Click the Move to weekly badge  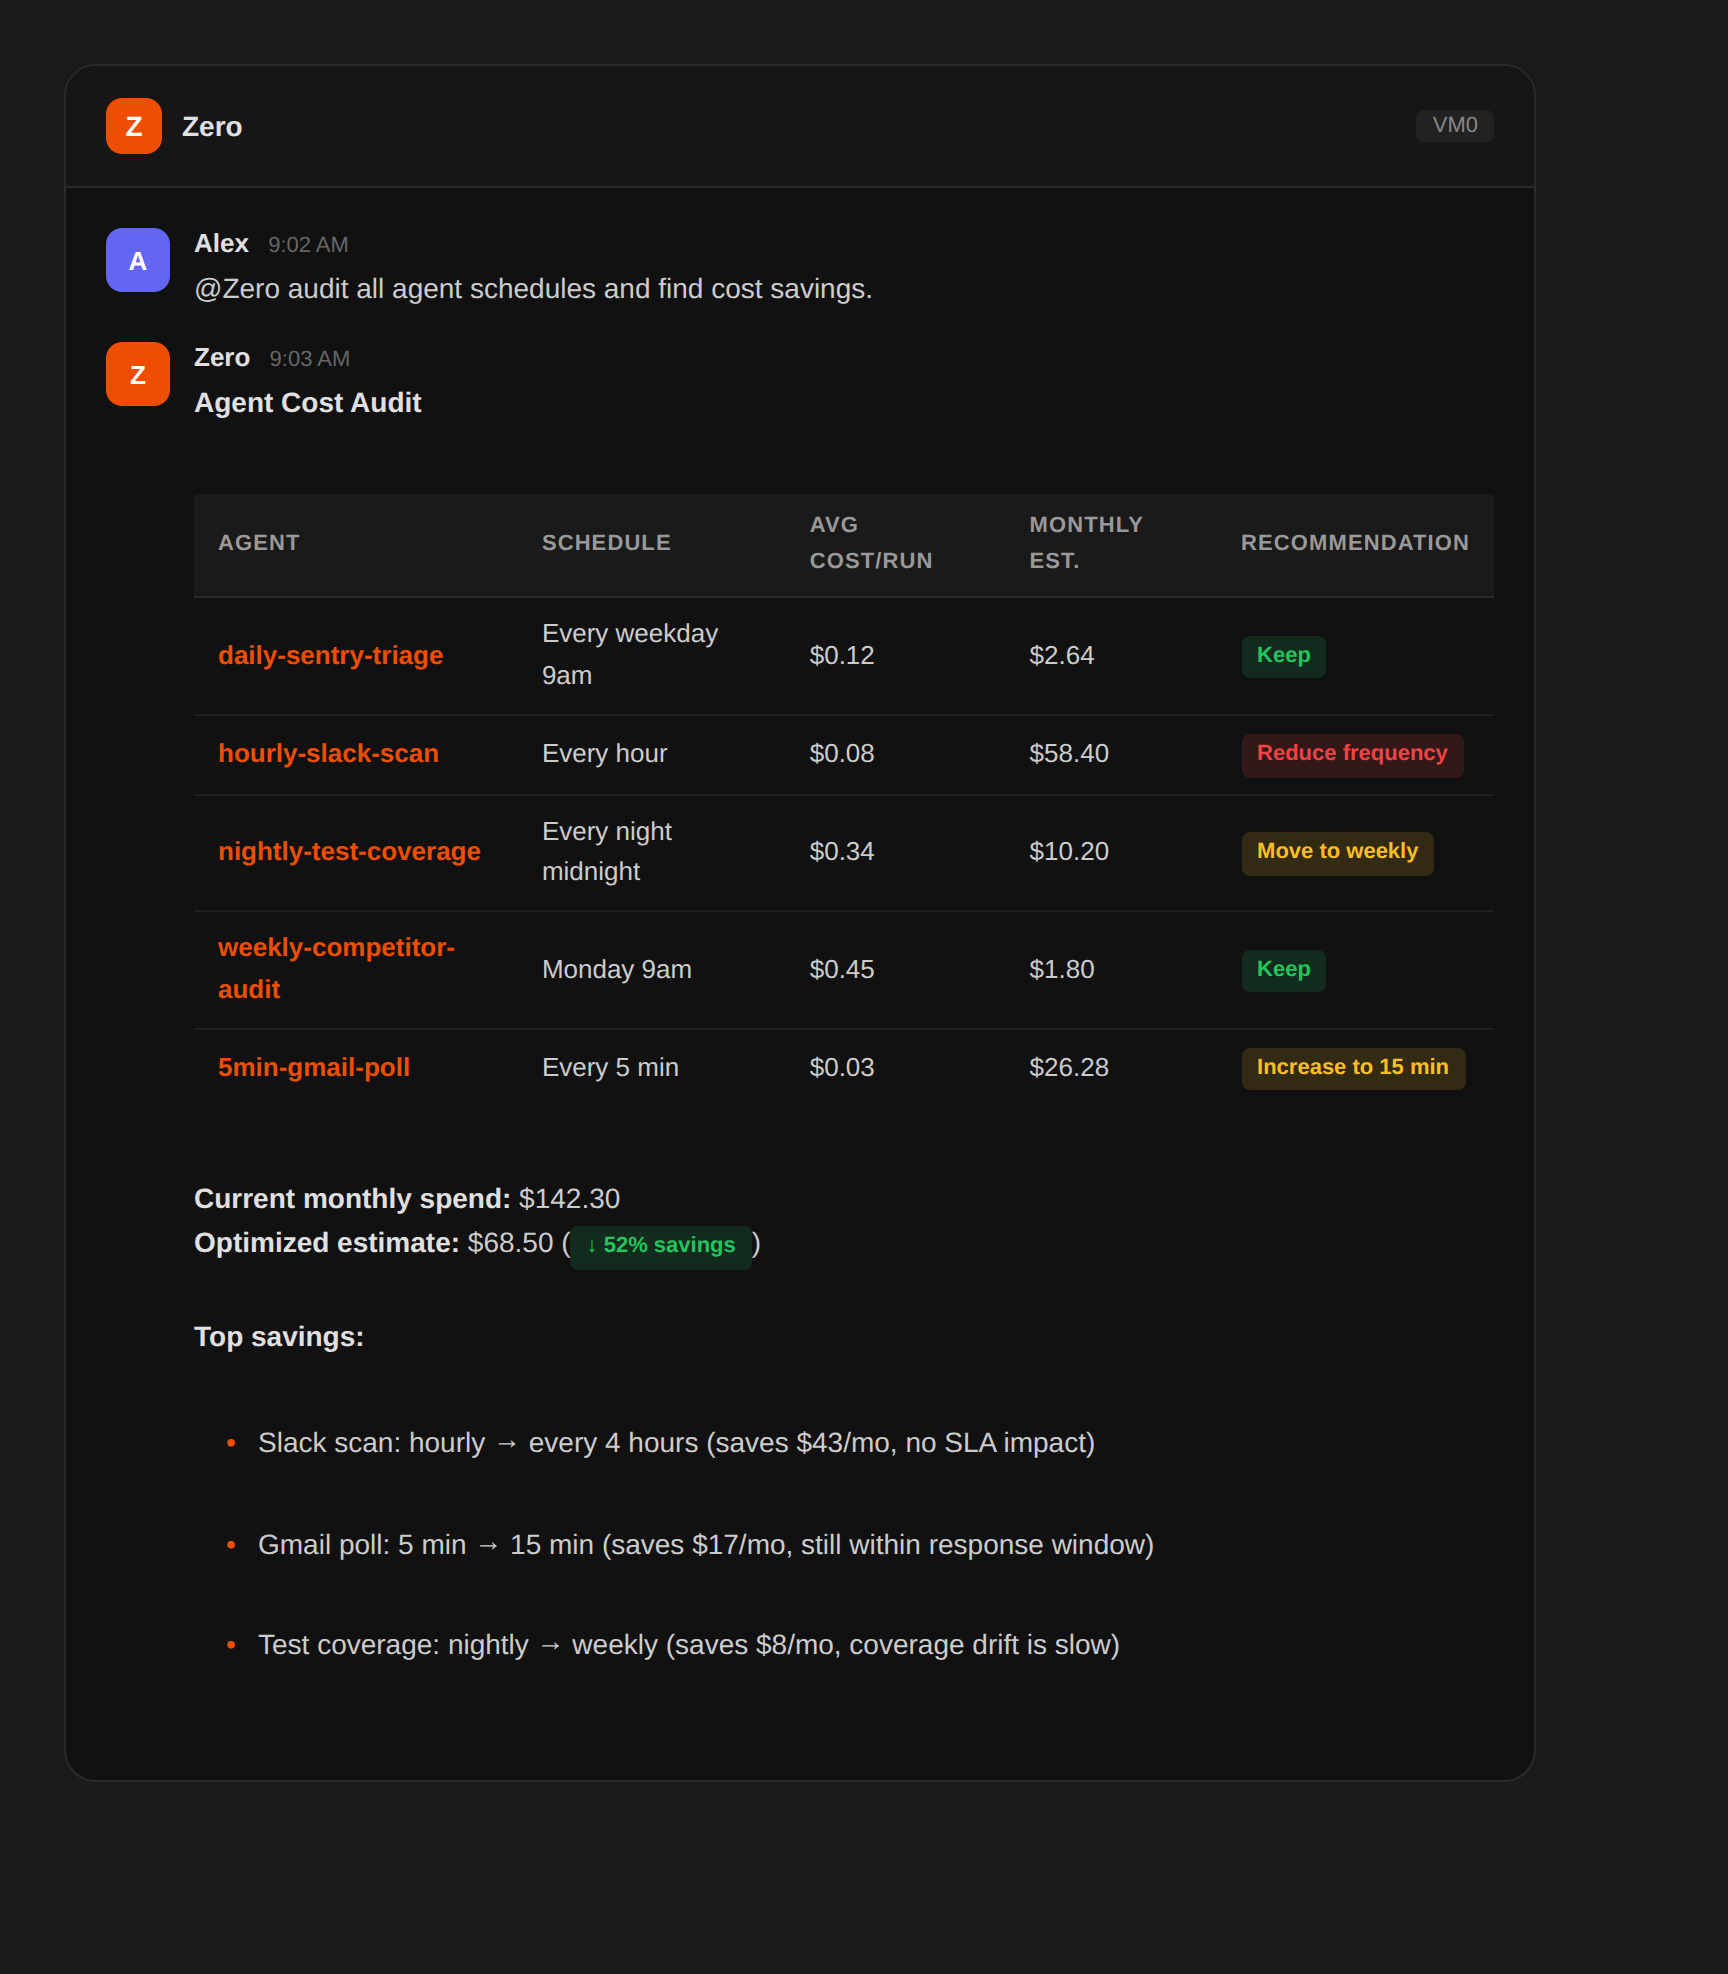(1337, 852)
